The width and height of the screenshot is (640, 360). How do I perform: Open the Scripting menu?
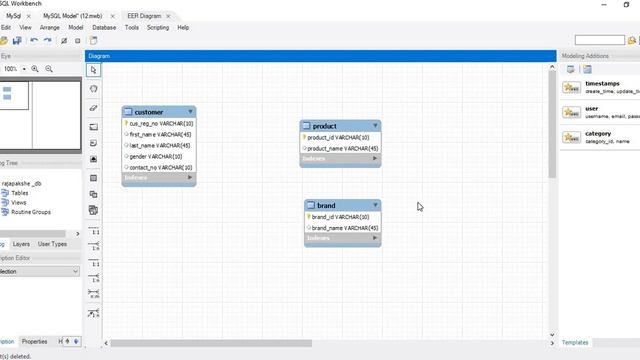point(158,27)
